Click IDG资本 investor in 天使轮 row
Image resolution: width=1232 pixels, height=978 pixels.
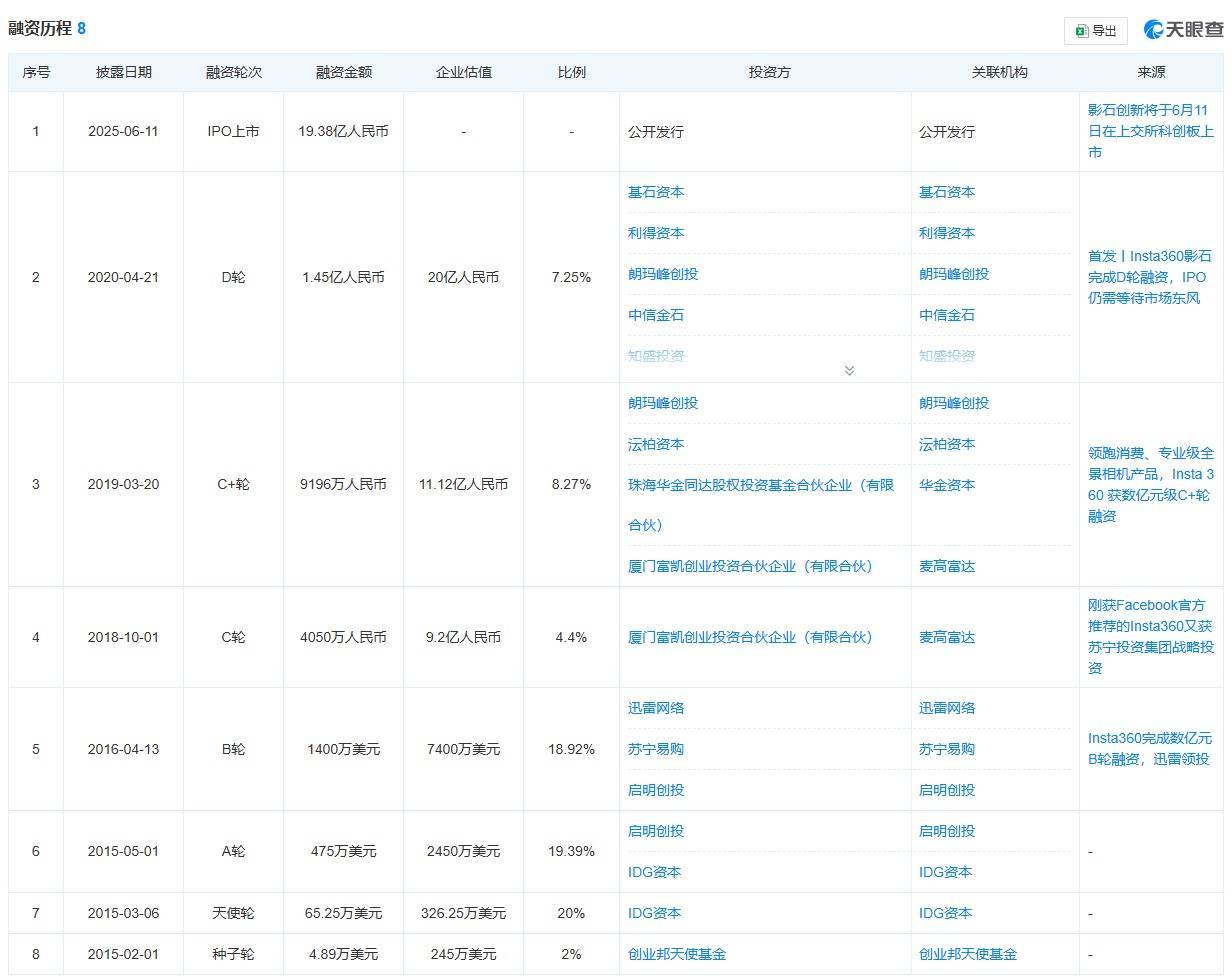coord(654,913)
